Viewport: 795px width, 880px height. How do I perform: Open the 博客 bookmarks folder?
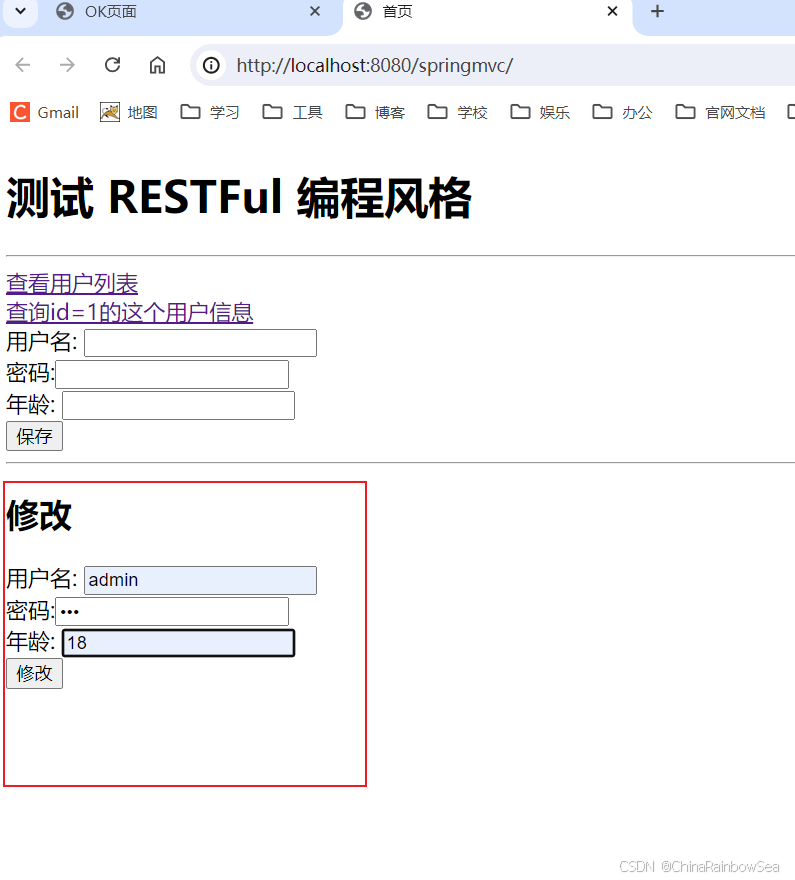pos(375,112)
